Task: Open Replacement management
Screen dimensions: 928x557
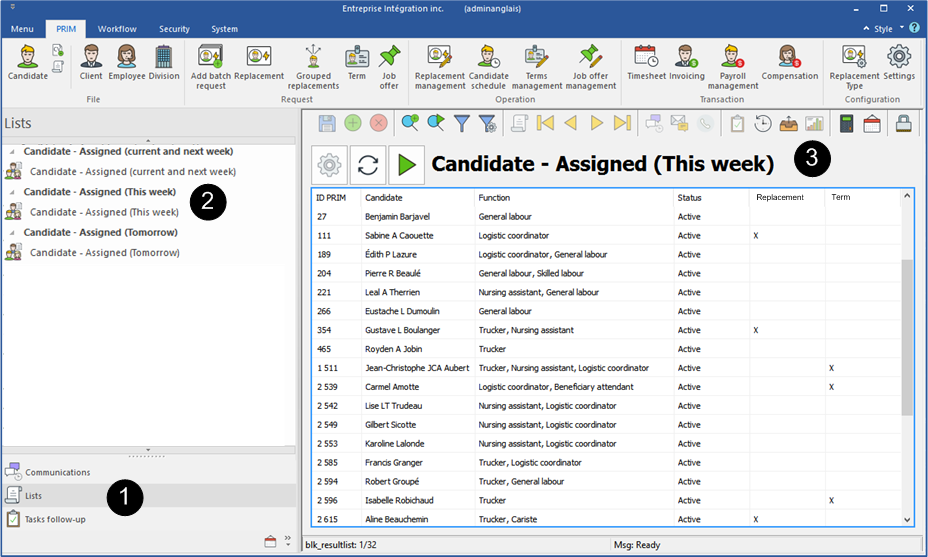Action: coord(440,67)
